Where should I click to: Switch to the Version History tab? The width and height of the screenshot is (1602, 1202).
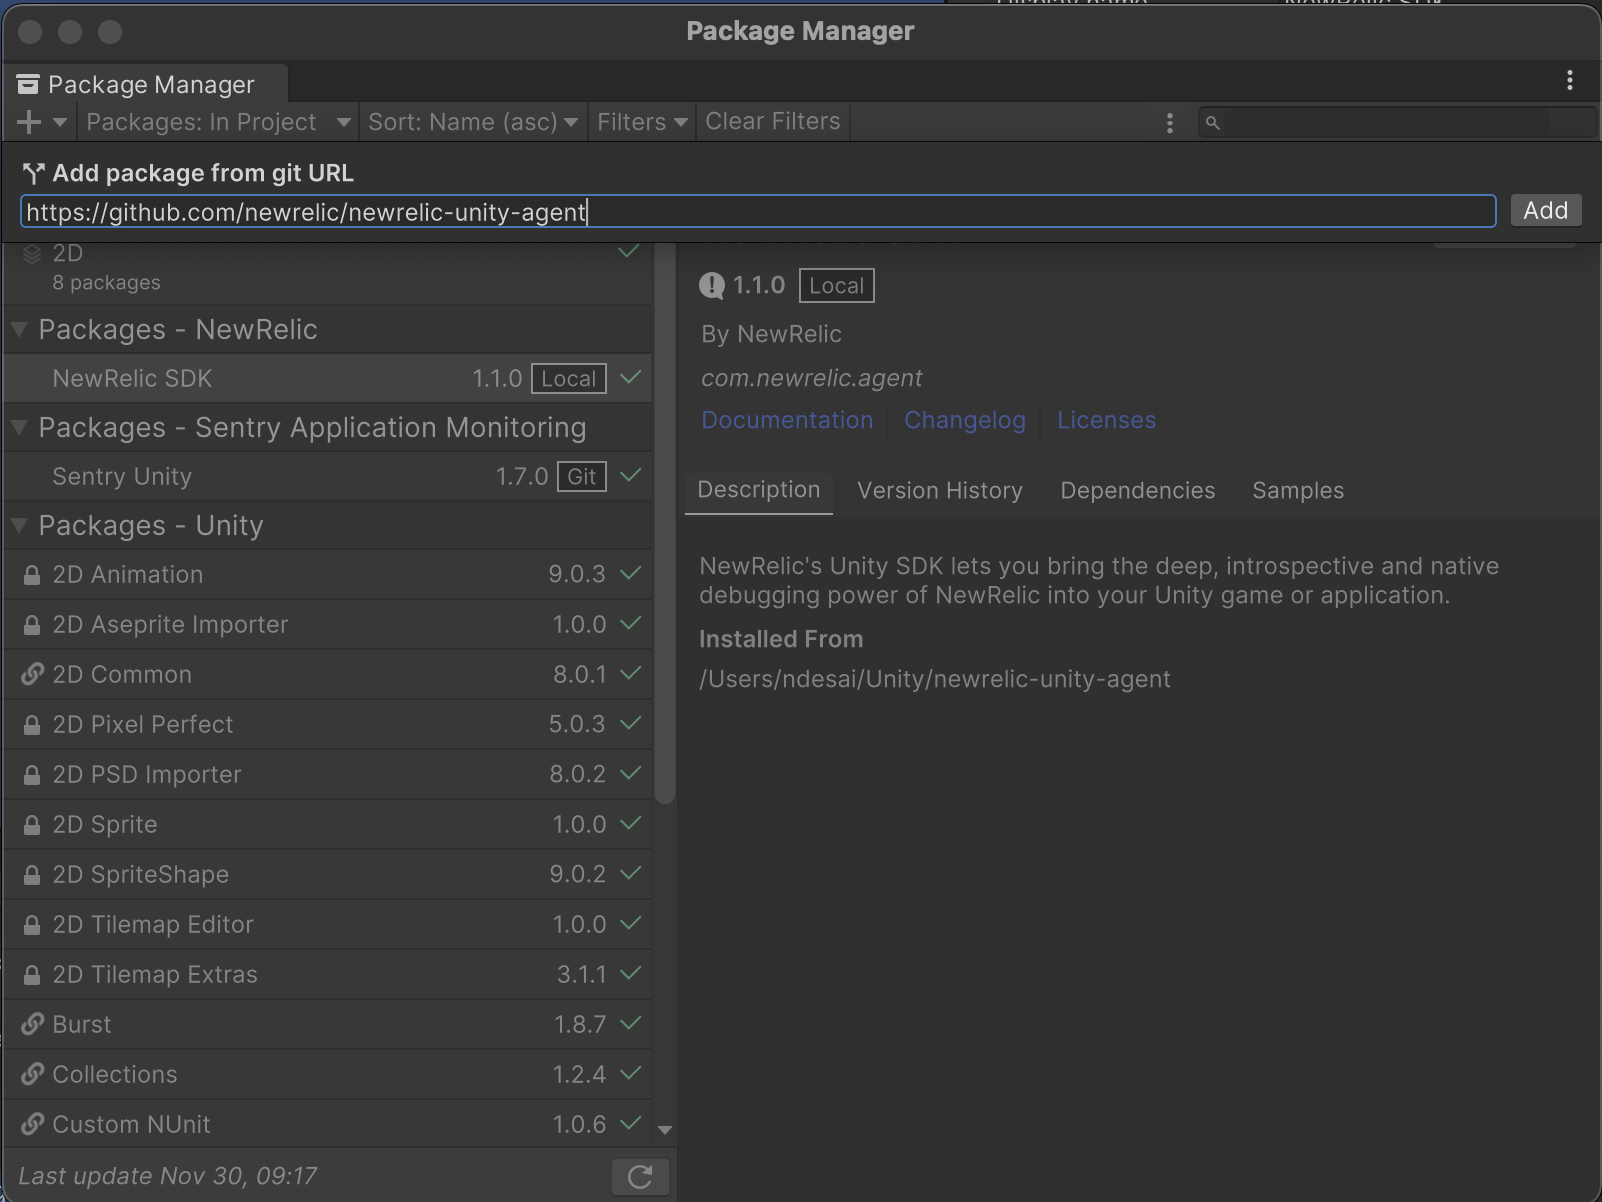pyautogui.click(x=938, y=490)
